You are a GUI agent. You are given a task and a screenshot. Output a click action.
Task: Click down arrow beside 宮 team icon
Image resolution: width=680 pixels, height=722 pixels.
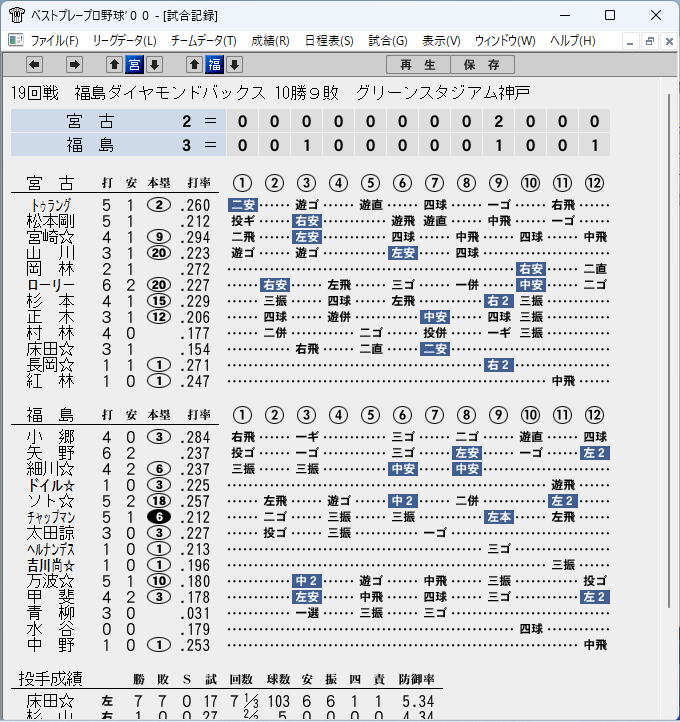pos(155,65)
